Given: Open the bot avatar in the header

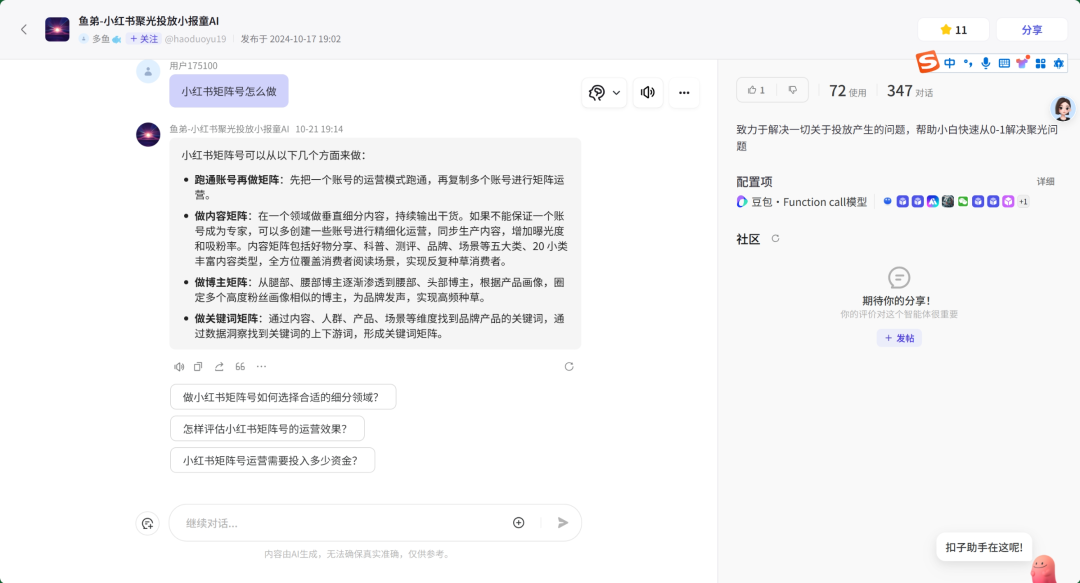Looking at the screenshot, I should 57,30.
